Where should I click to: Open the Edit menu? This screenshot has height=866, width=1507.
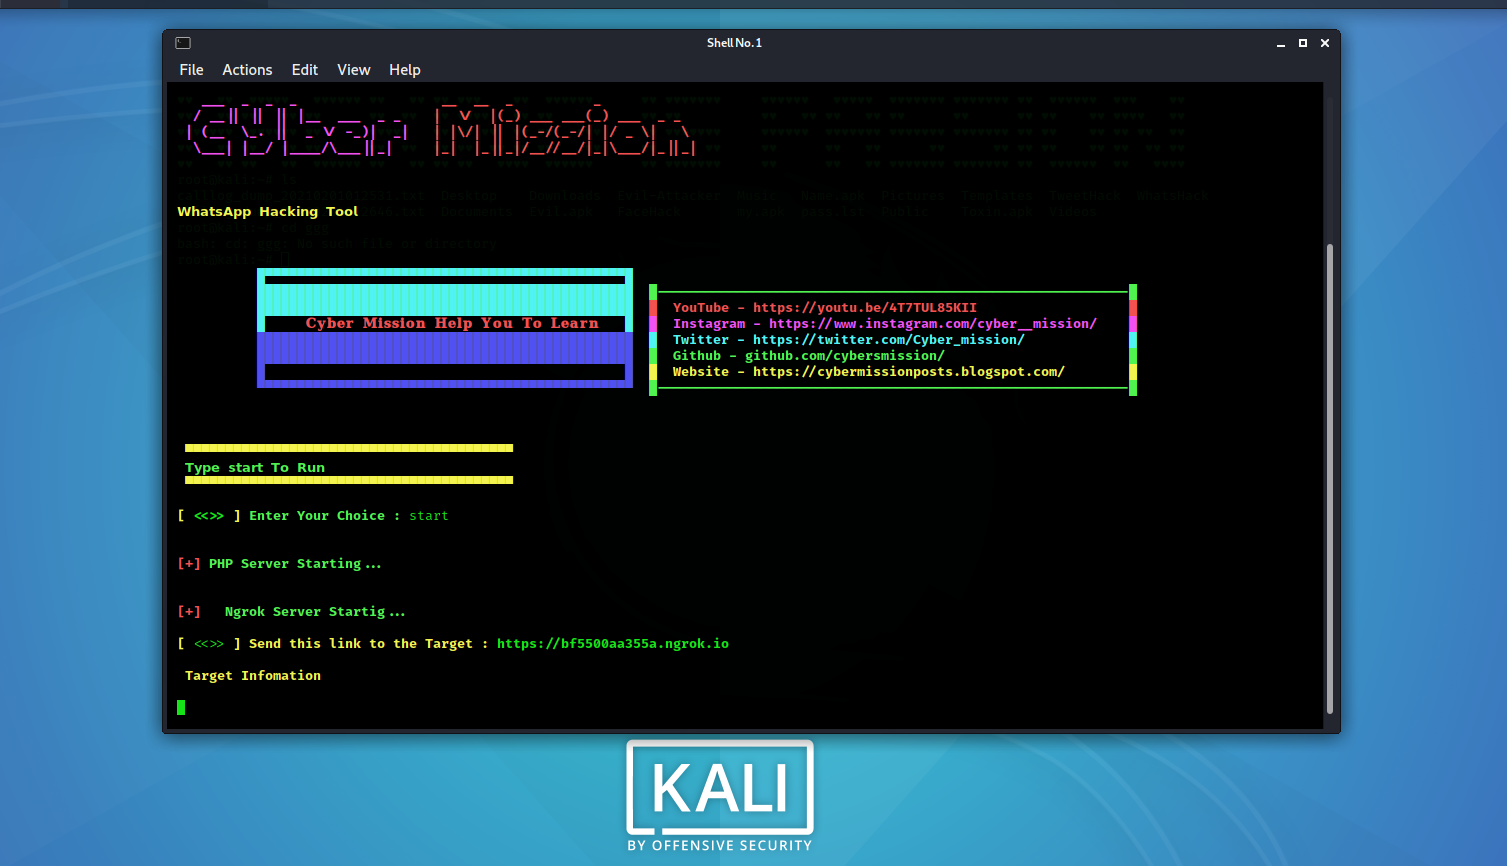tap(305, 70)
